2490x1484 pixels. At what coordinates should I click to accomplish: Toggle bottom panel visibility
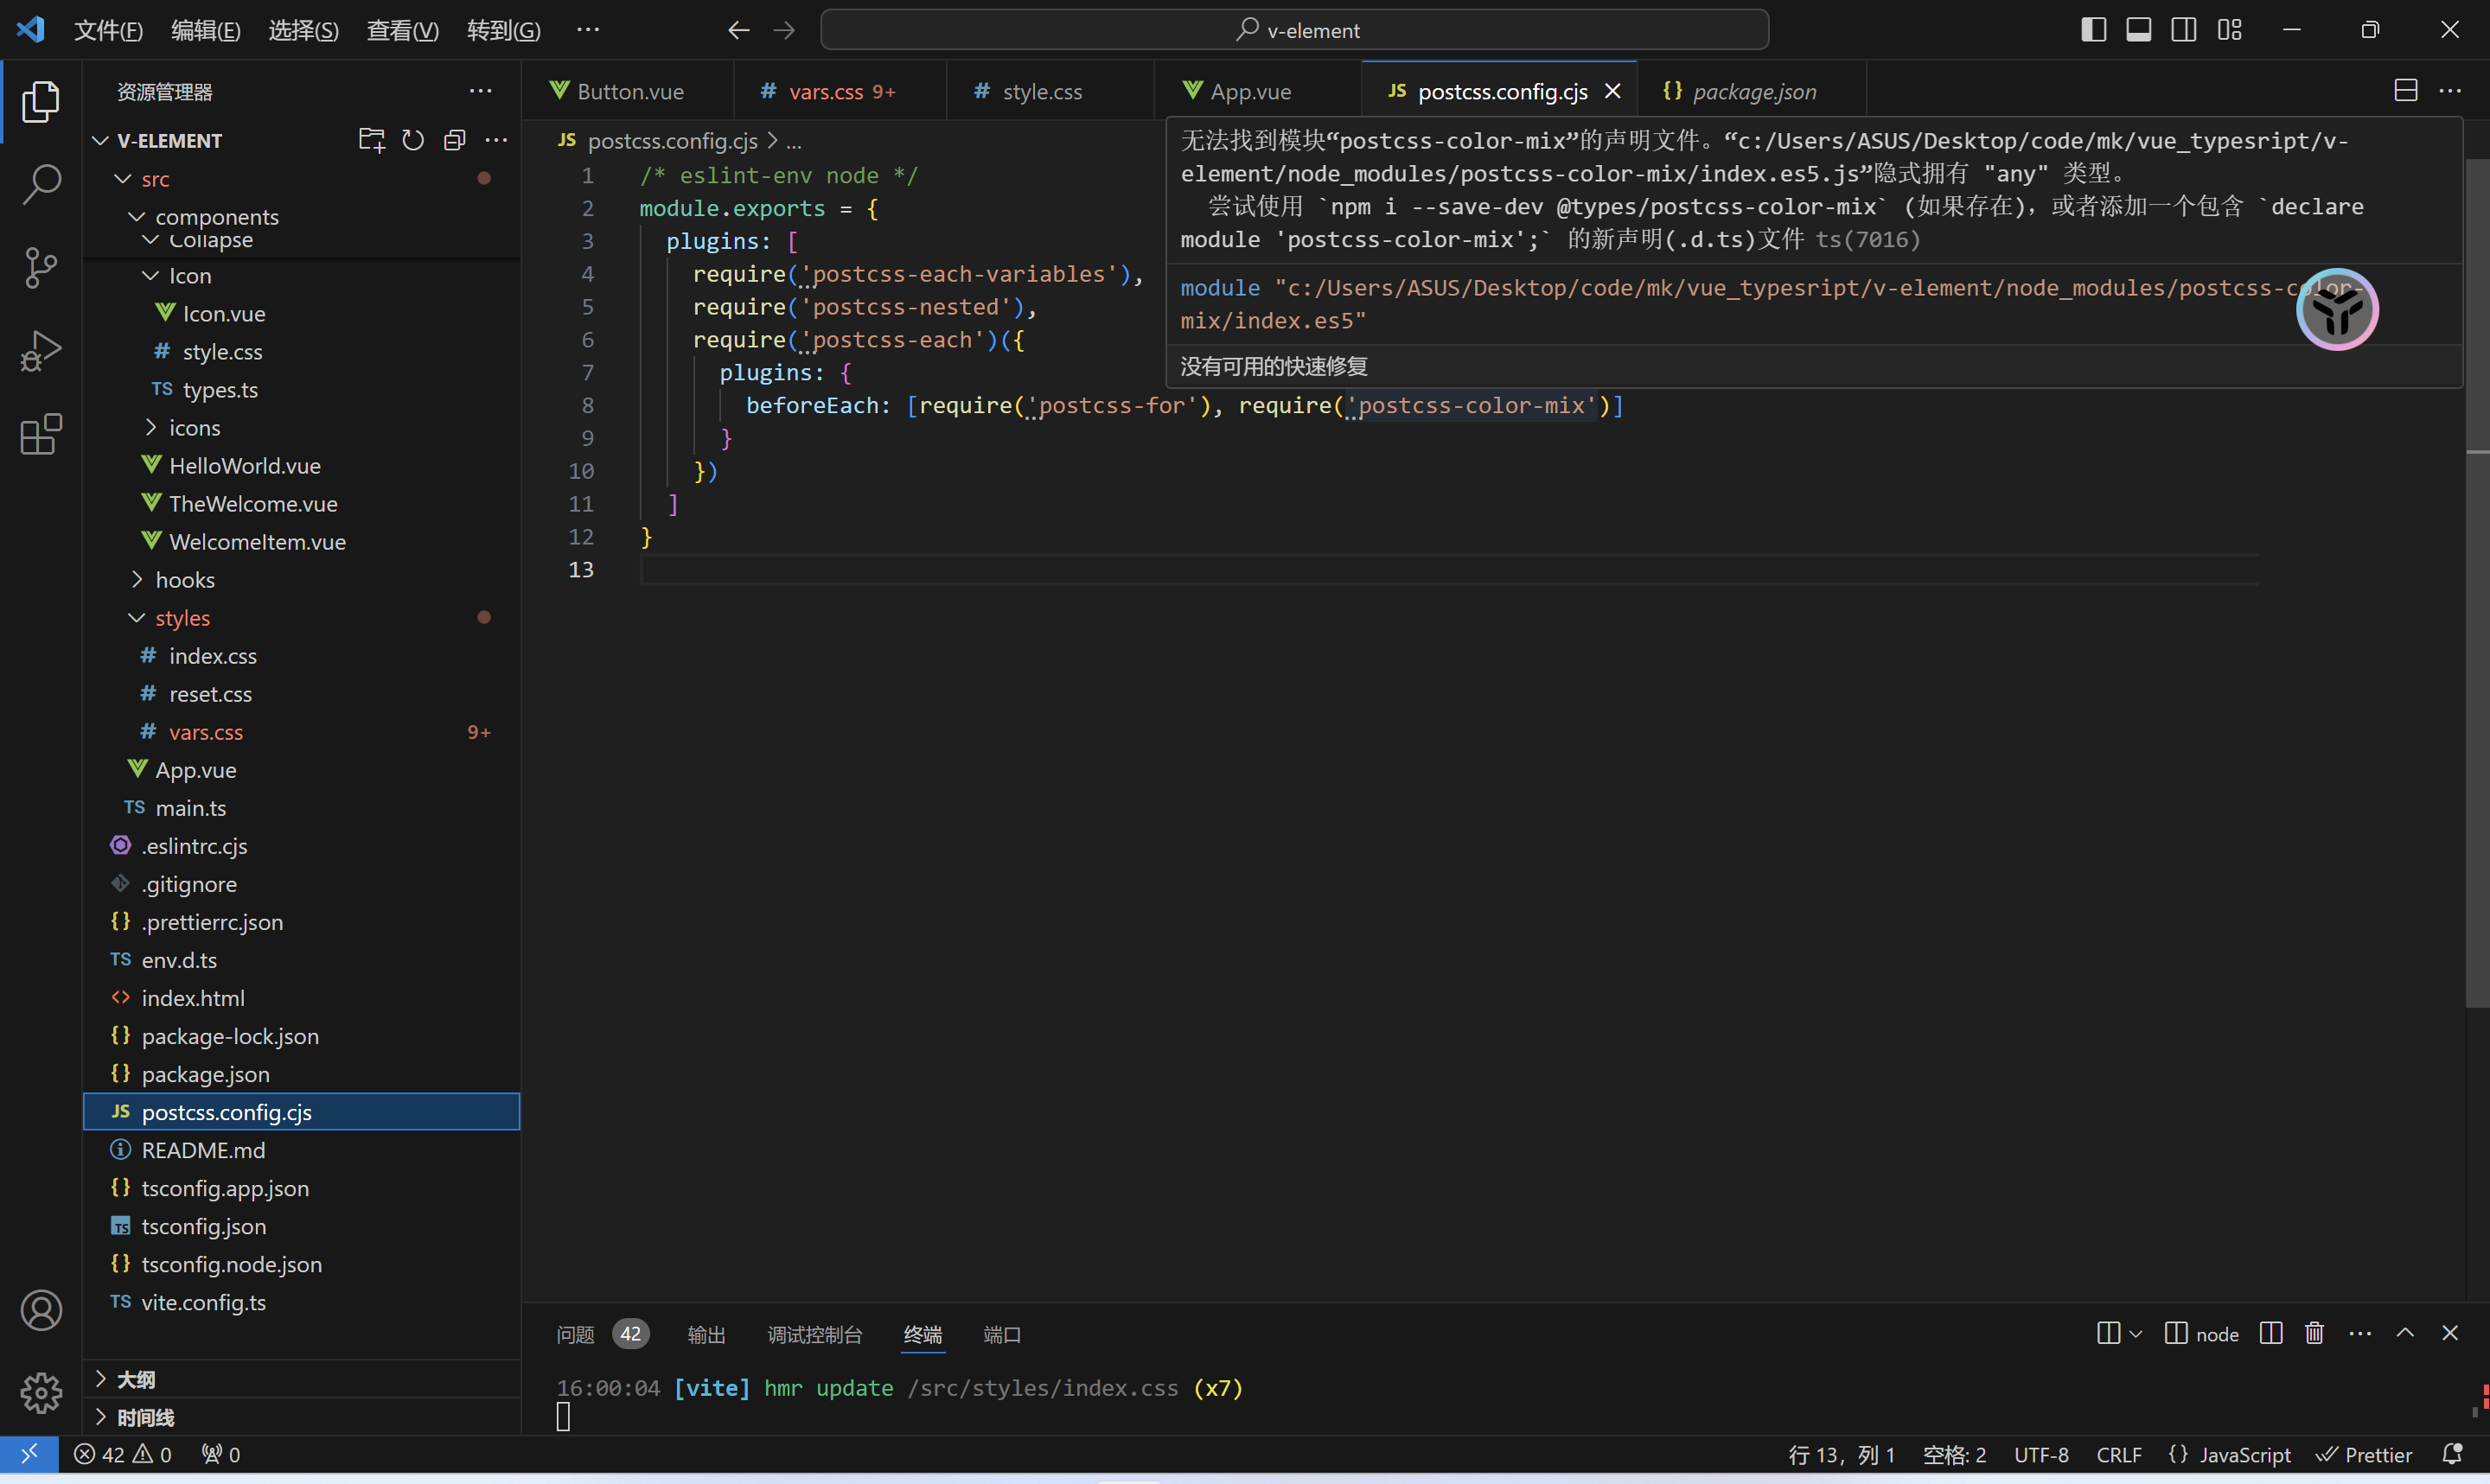tap(2139, 30)
